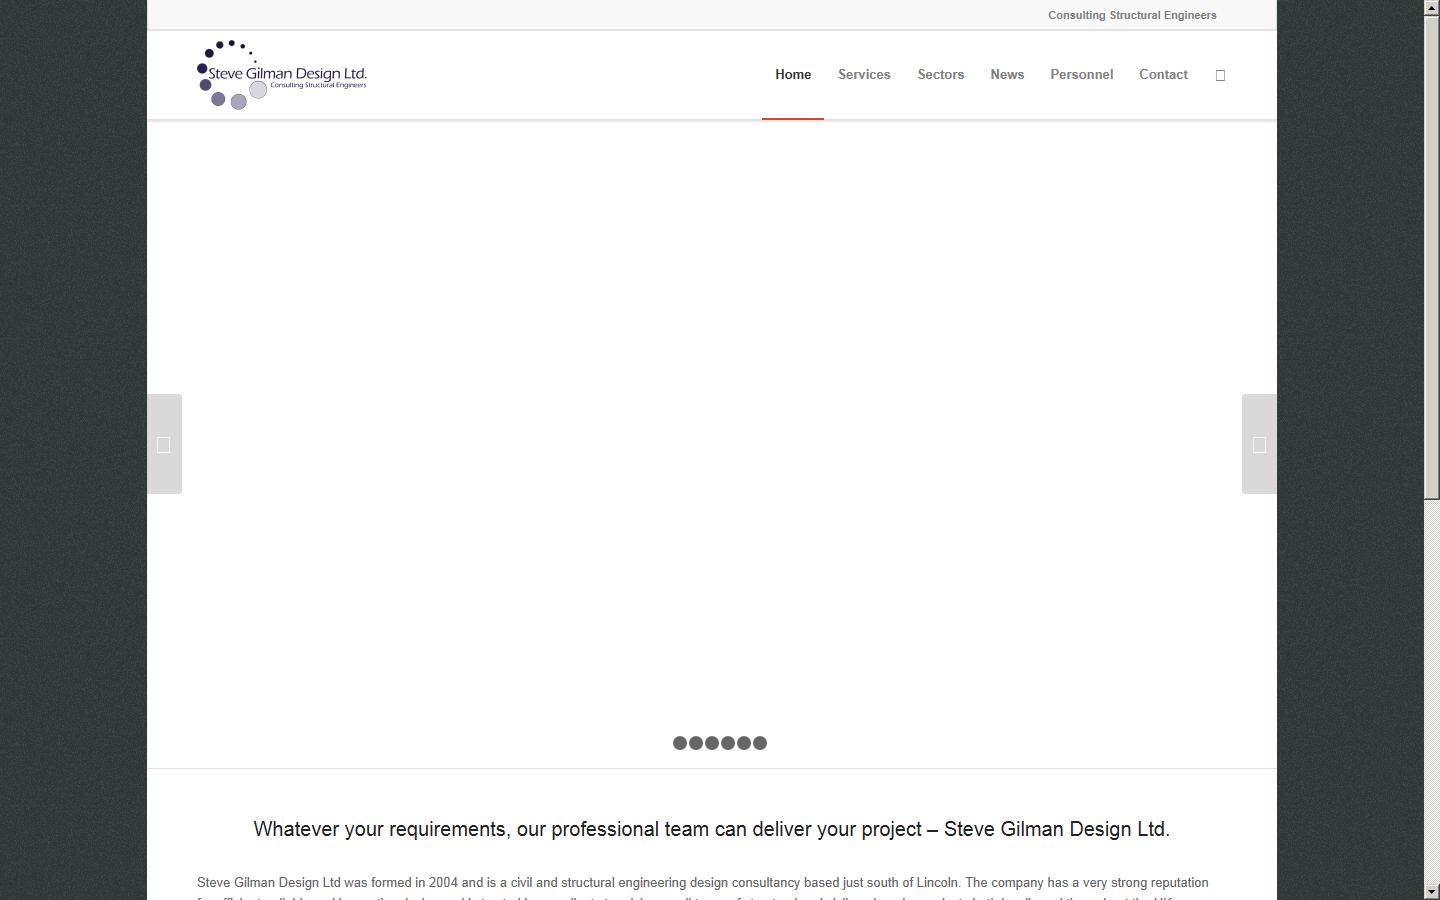
Task: Navigate to the News page
Action: 1007,74
